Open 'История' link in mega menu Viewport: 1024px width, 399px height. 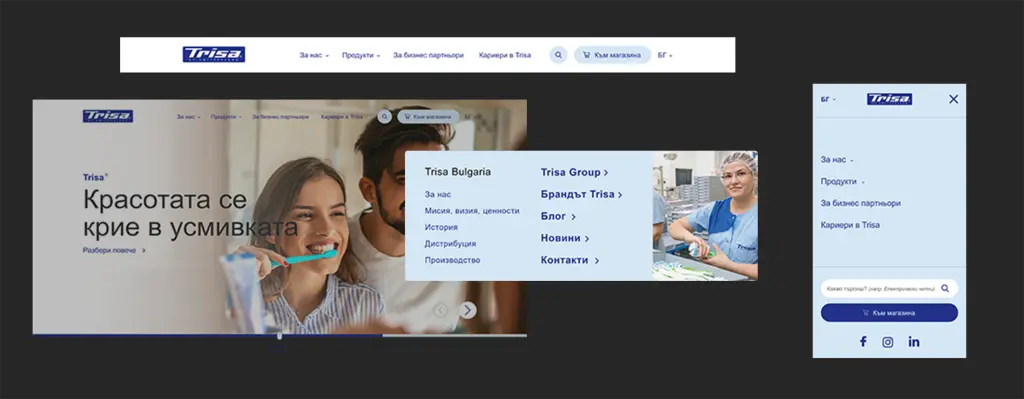click(441, 227)
